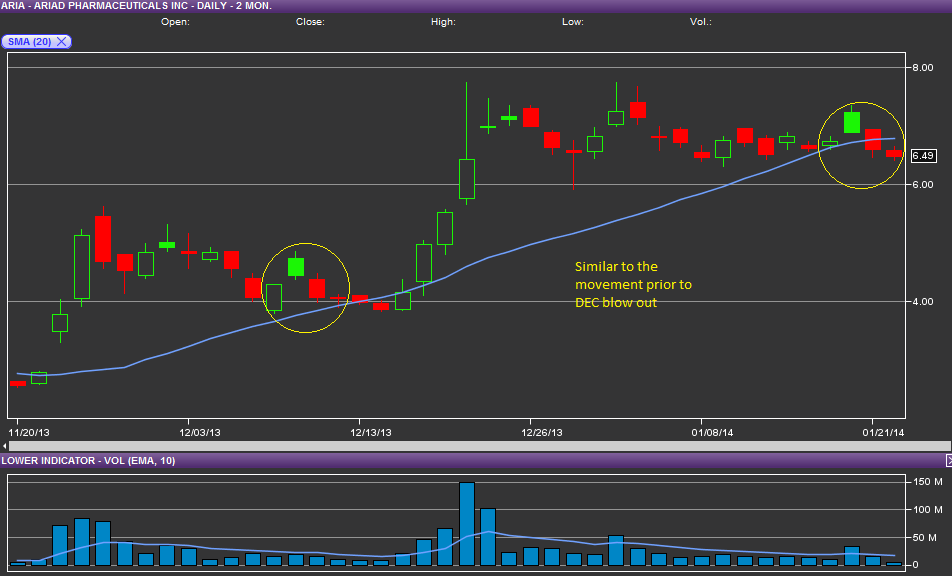Click the High: field label

(443, 21)
